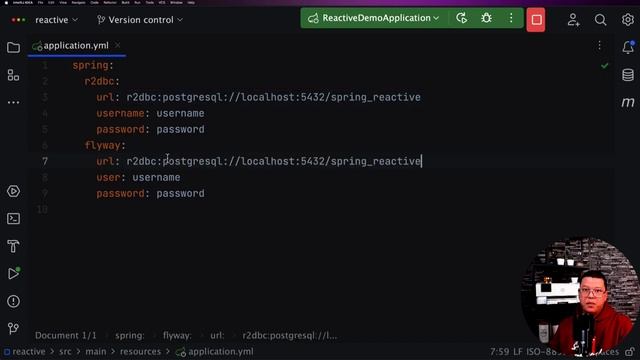This screenshot has height=360, width=640.
Task: Open IDE settings gear
Action: tap(628, 20)
